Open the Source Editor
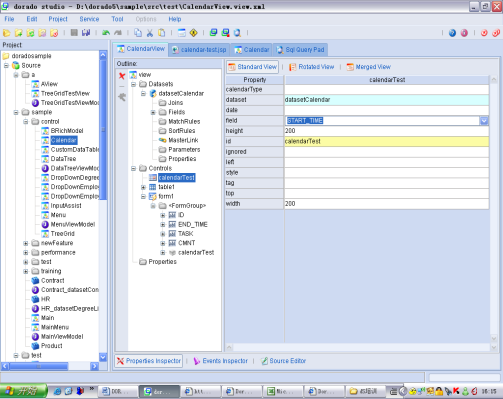Image resolution: width=503 pixels, height=399 pixels. click(x=283, y=361)
